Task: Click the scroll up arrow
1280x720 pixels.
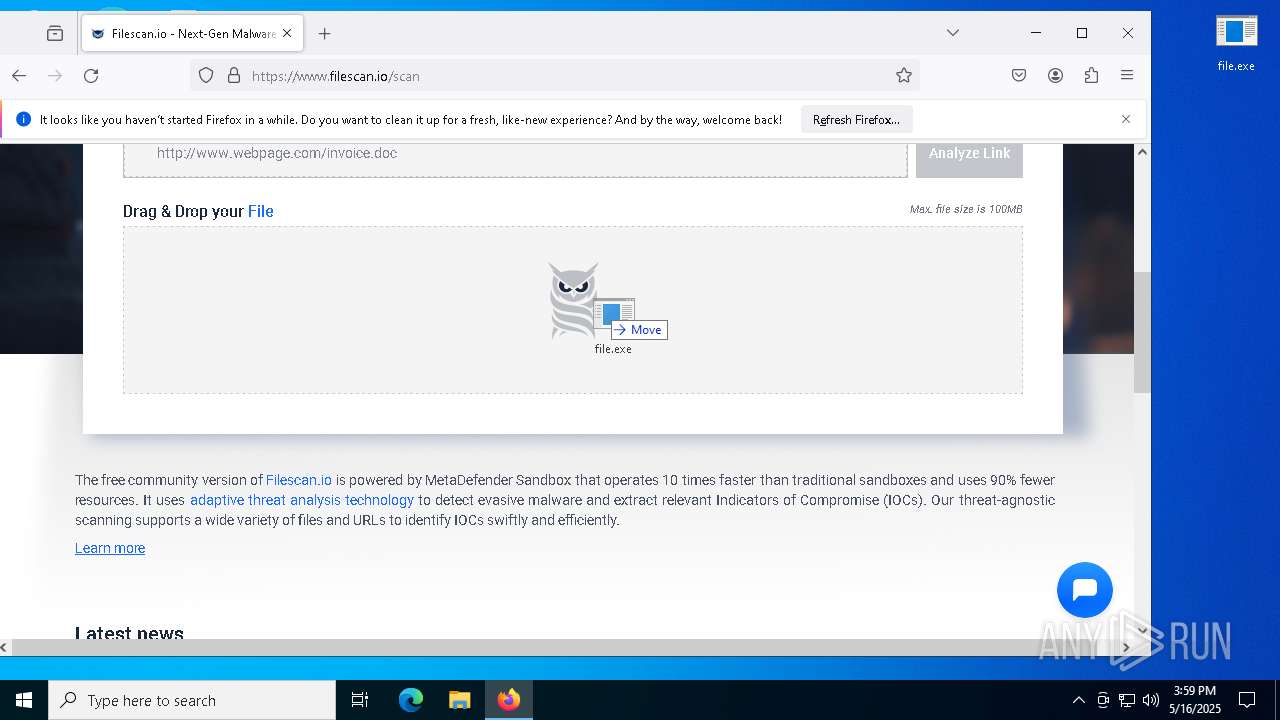Action: point(1142,152)
